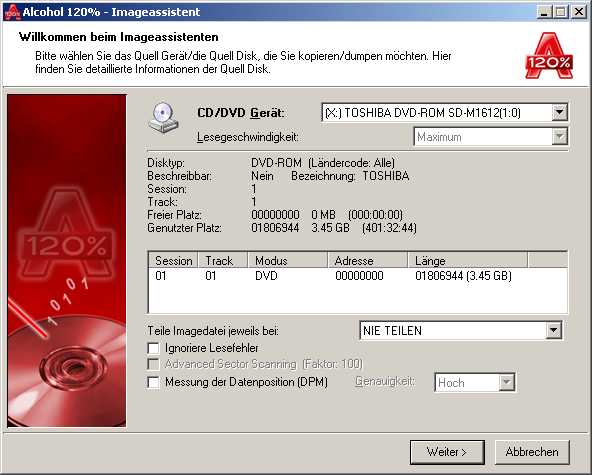Click the CD/DVD Gerät label

click(241, 113)
